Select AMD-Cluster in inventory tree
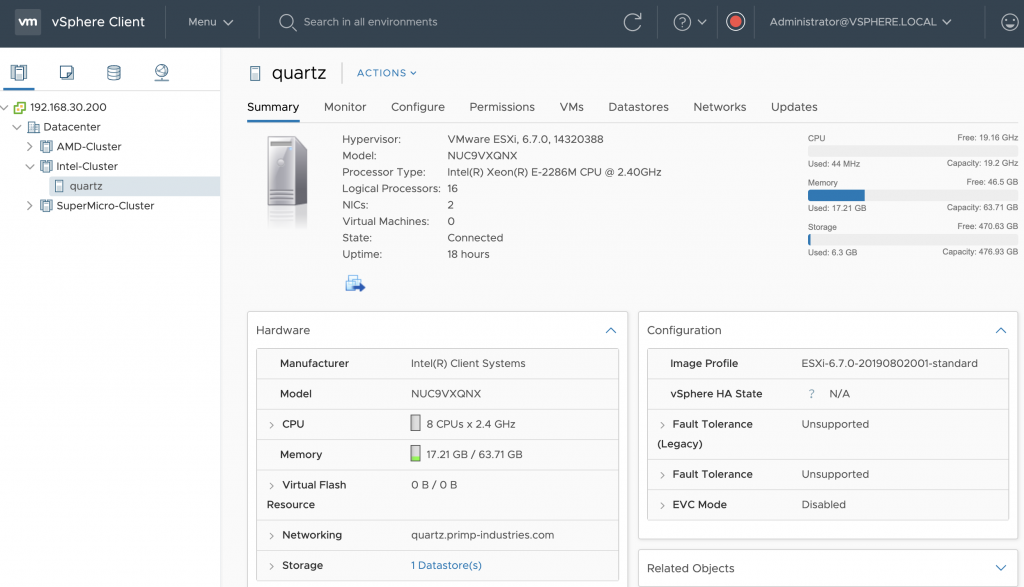This screenshot has width=1024, height=587. [89, 146]
